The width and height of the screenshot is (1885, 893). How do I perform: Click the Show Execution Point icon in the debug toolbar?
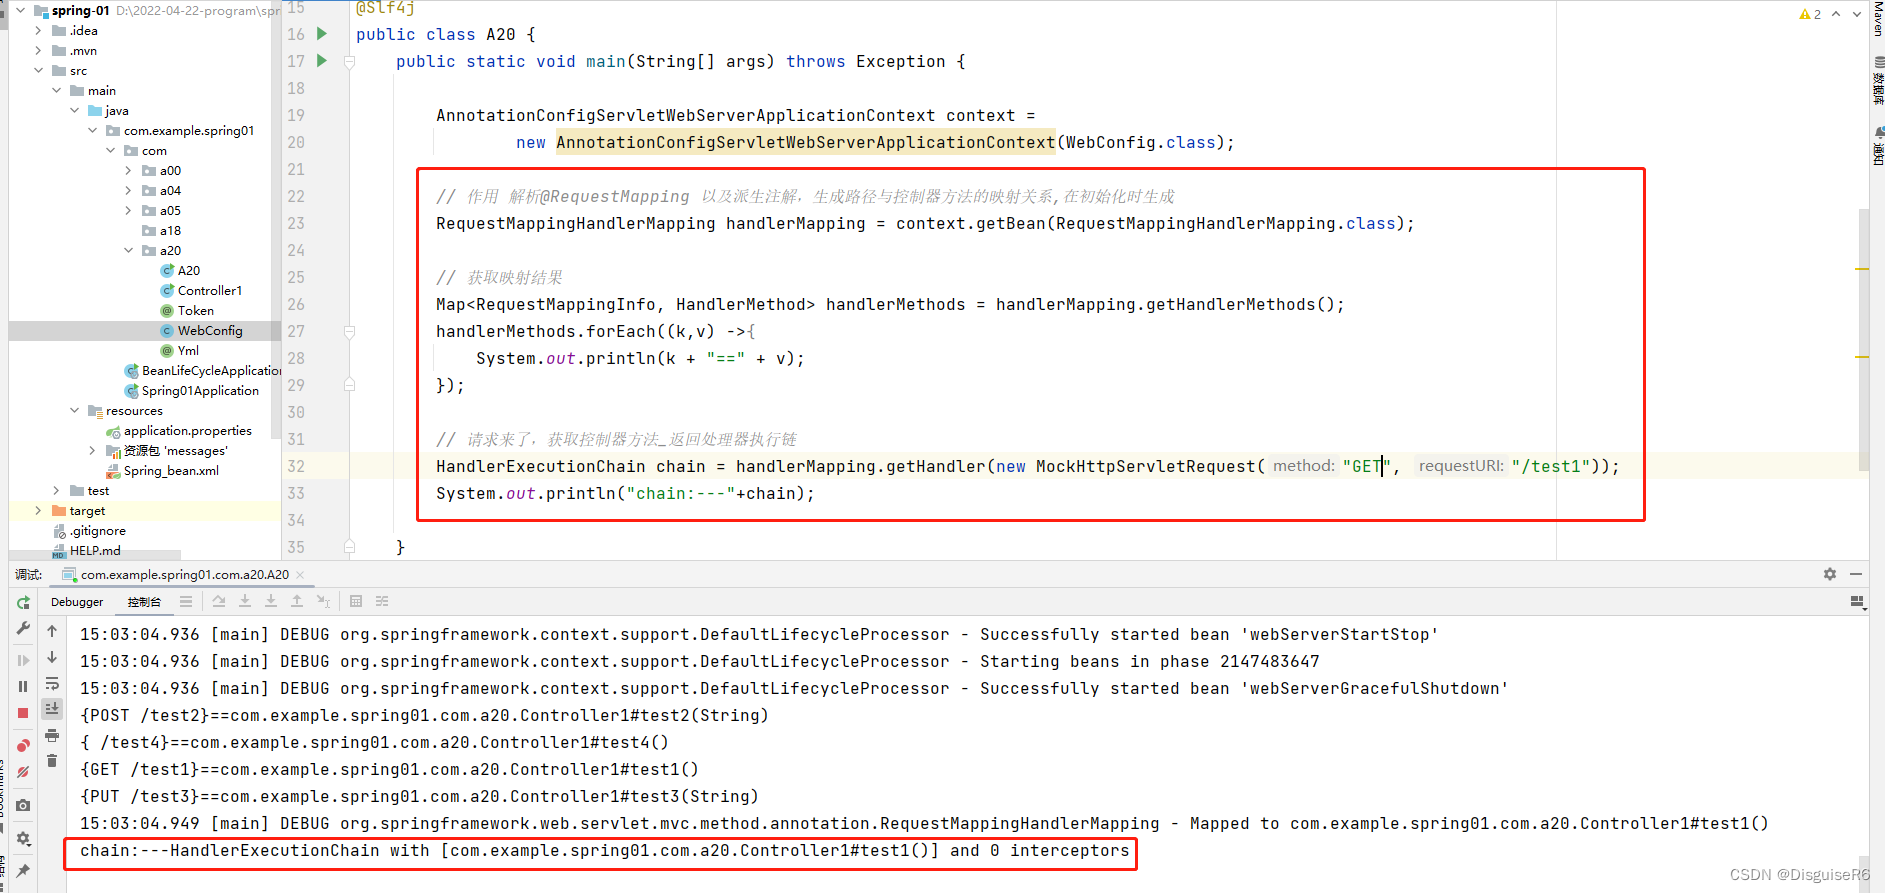click(x=186, y=601)
